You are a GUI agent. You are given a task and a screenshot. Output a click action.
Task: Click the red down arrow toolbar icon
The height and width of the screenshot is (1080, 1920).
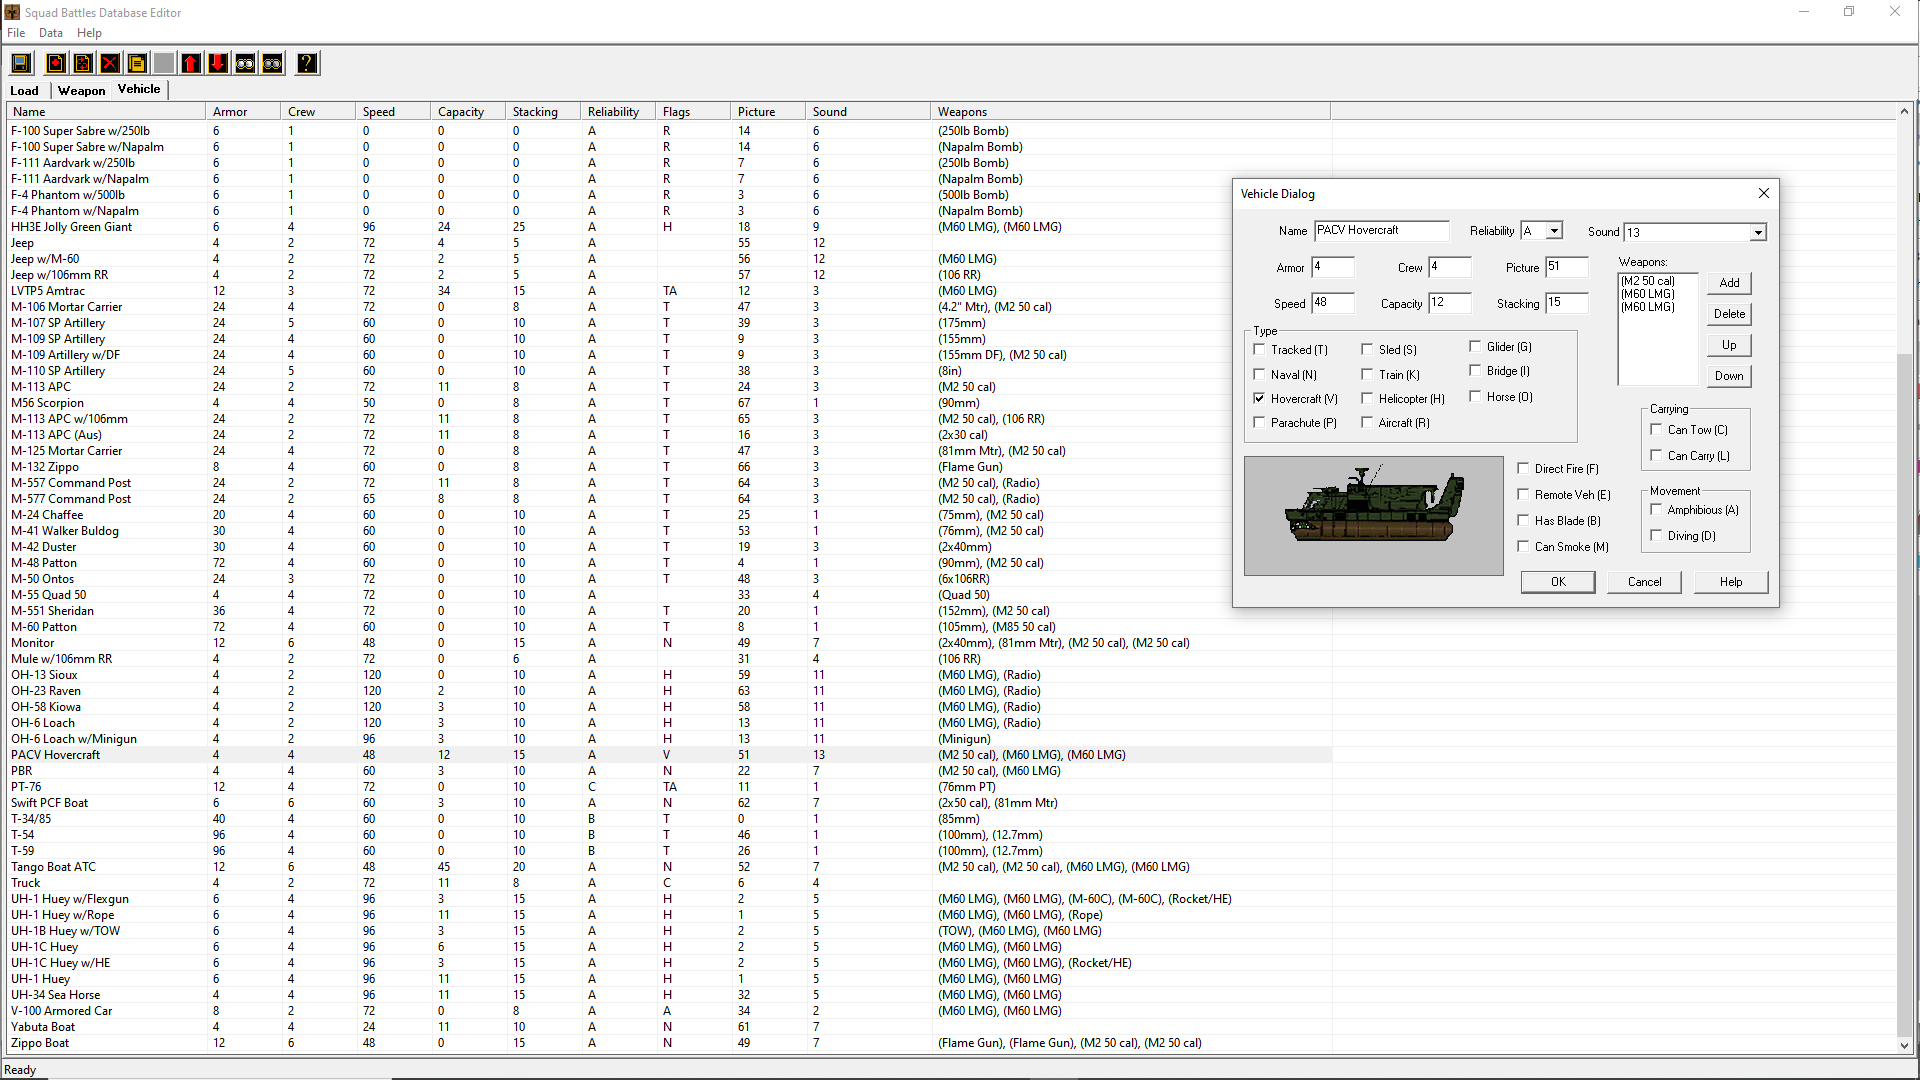(x=217, y=64)
